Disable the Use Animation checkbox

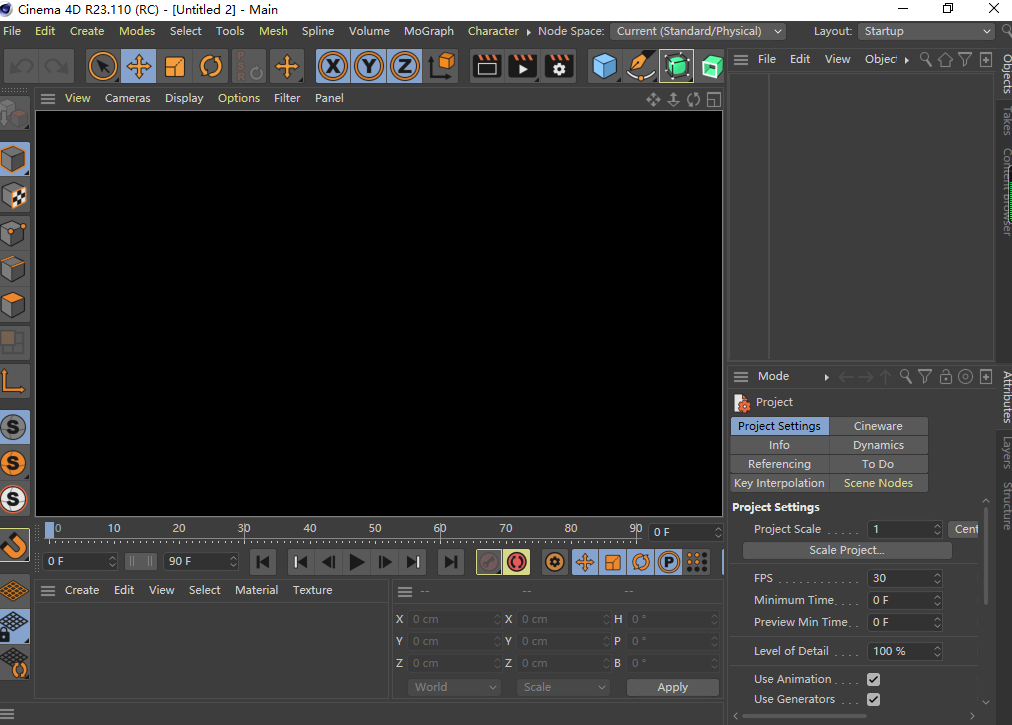point(873,678)
